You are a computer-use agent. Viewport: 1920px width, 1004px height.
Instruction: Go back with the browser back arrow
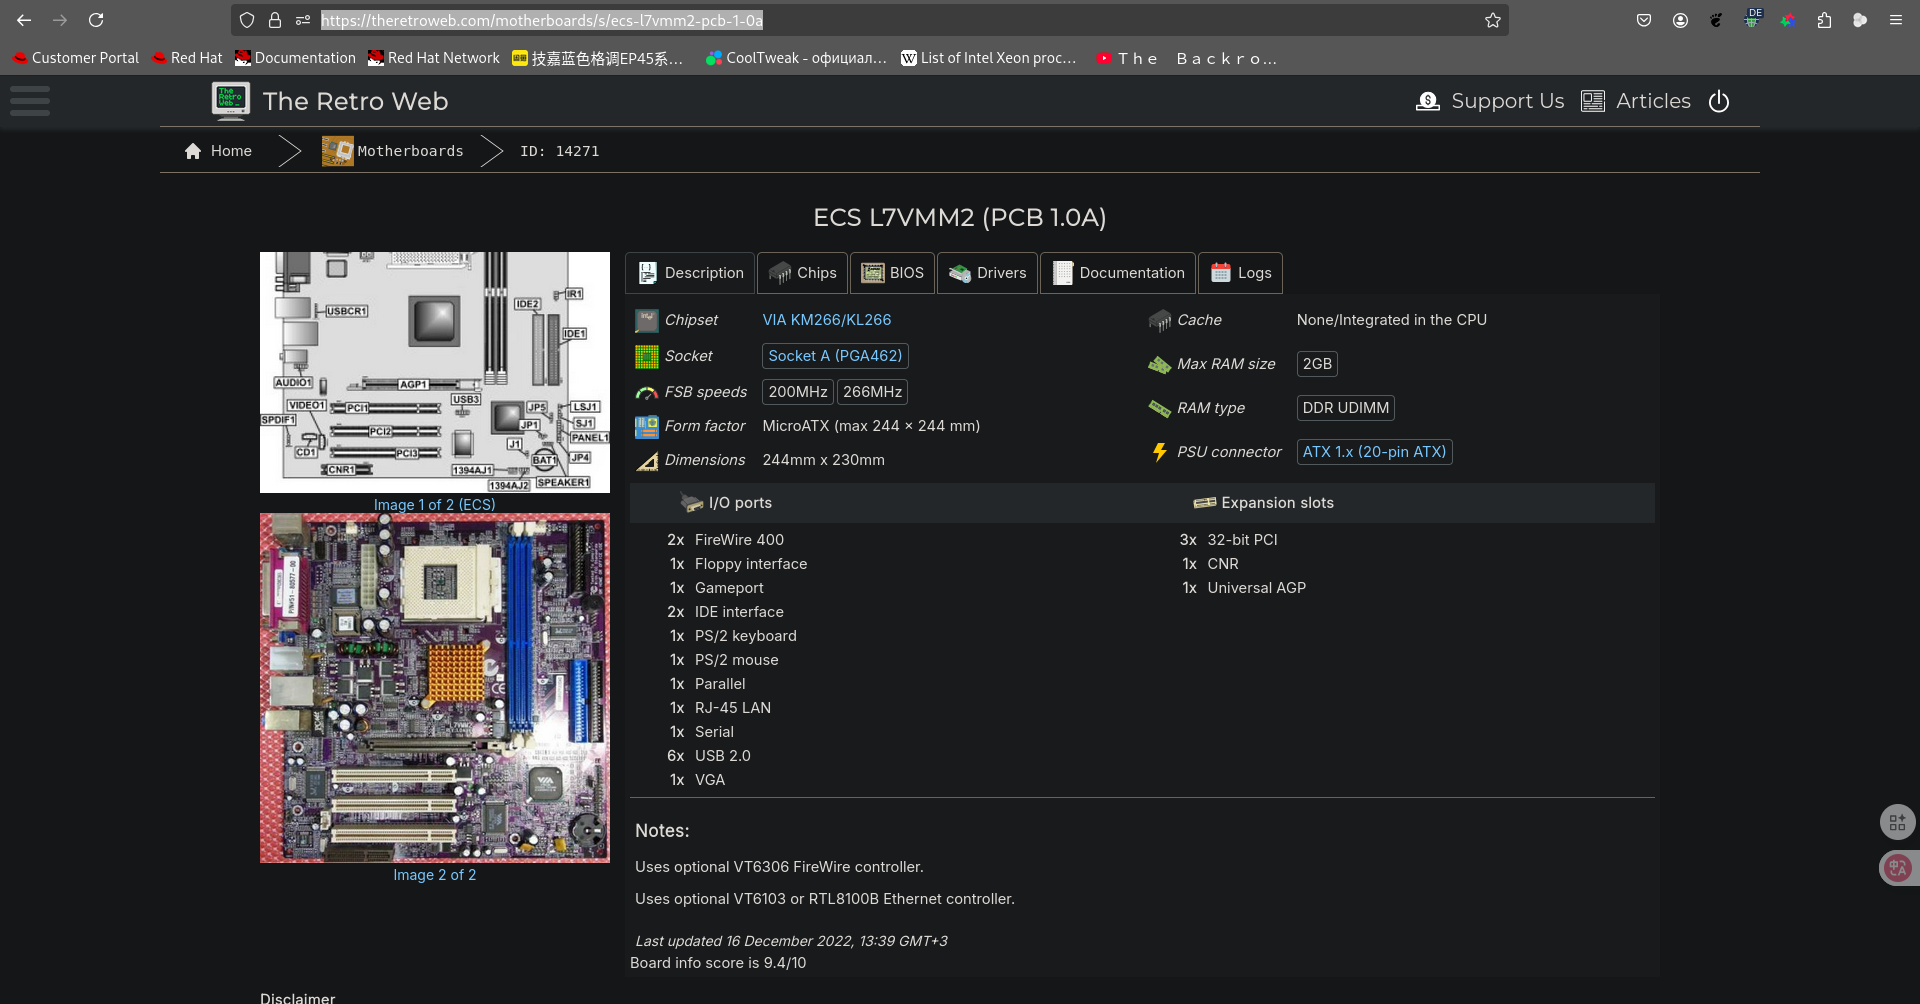[x=24, y=20]
